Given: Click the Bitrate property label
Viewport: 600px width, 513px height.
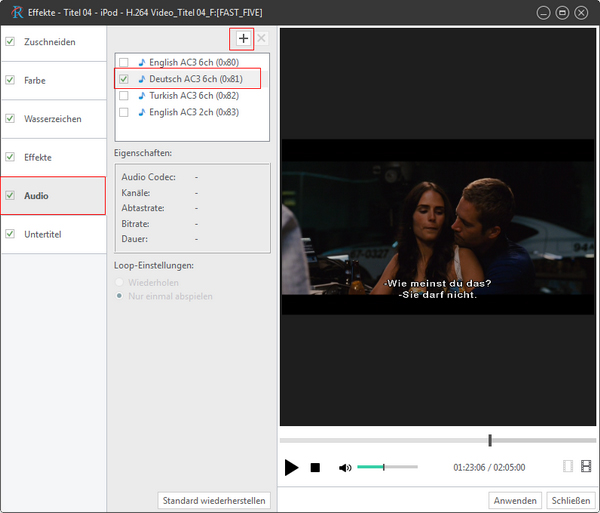Looking at the screenshot, I should pos(135,224).
